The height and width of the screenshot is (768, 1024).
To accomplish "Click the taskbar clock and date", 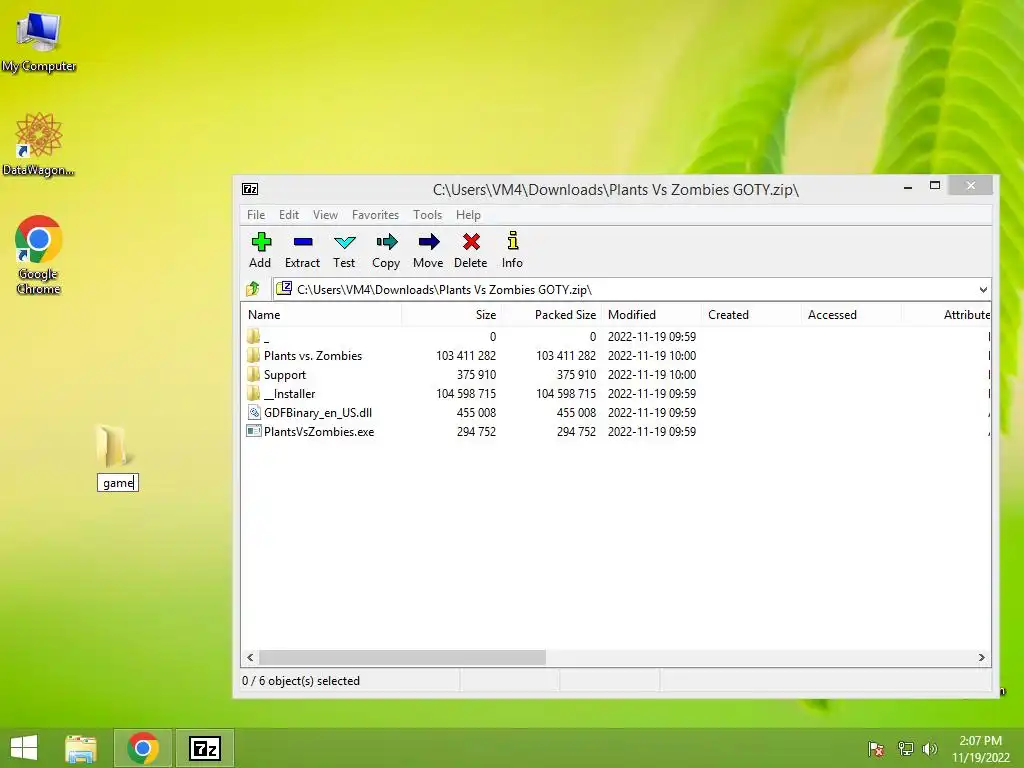I will (980, 748).
